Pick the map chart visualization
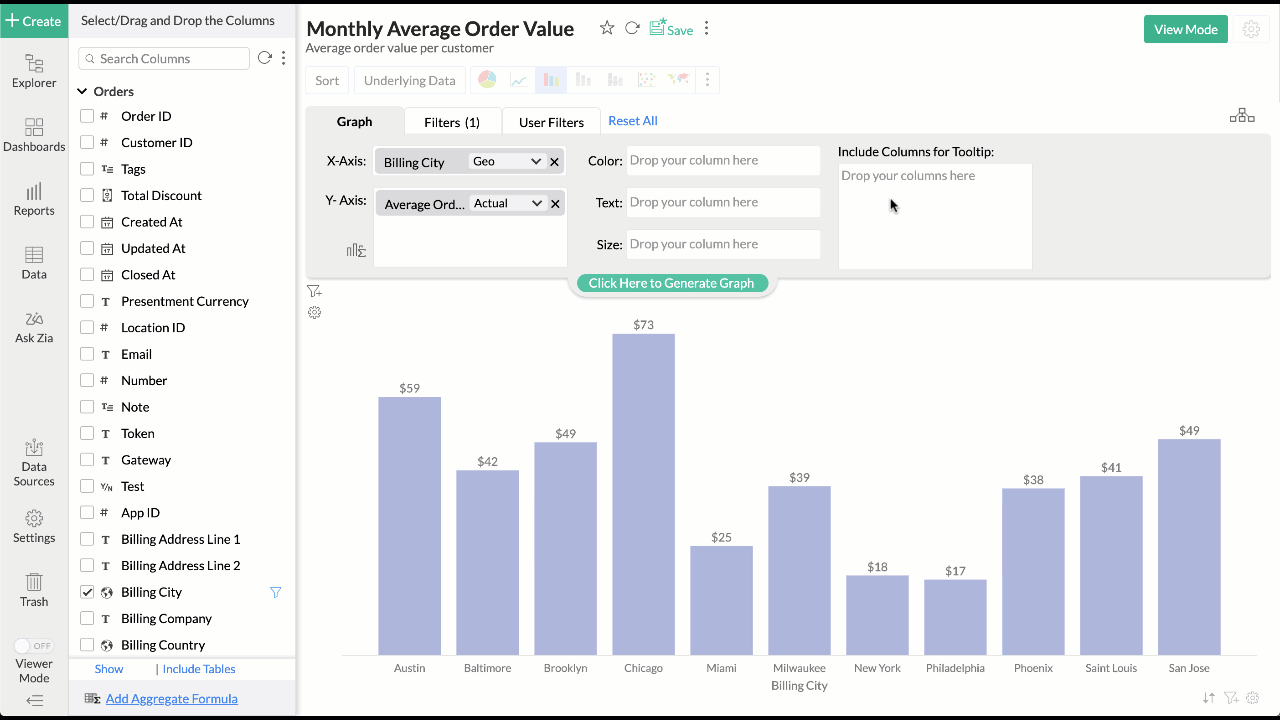1280x720 pixels. 678,79
